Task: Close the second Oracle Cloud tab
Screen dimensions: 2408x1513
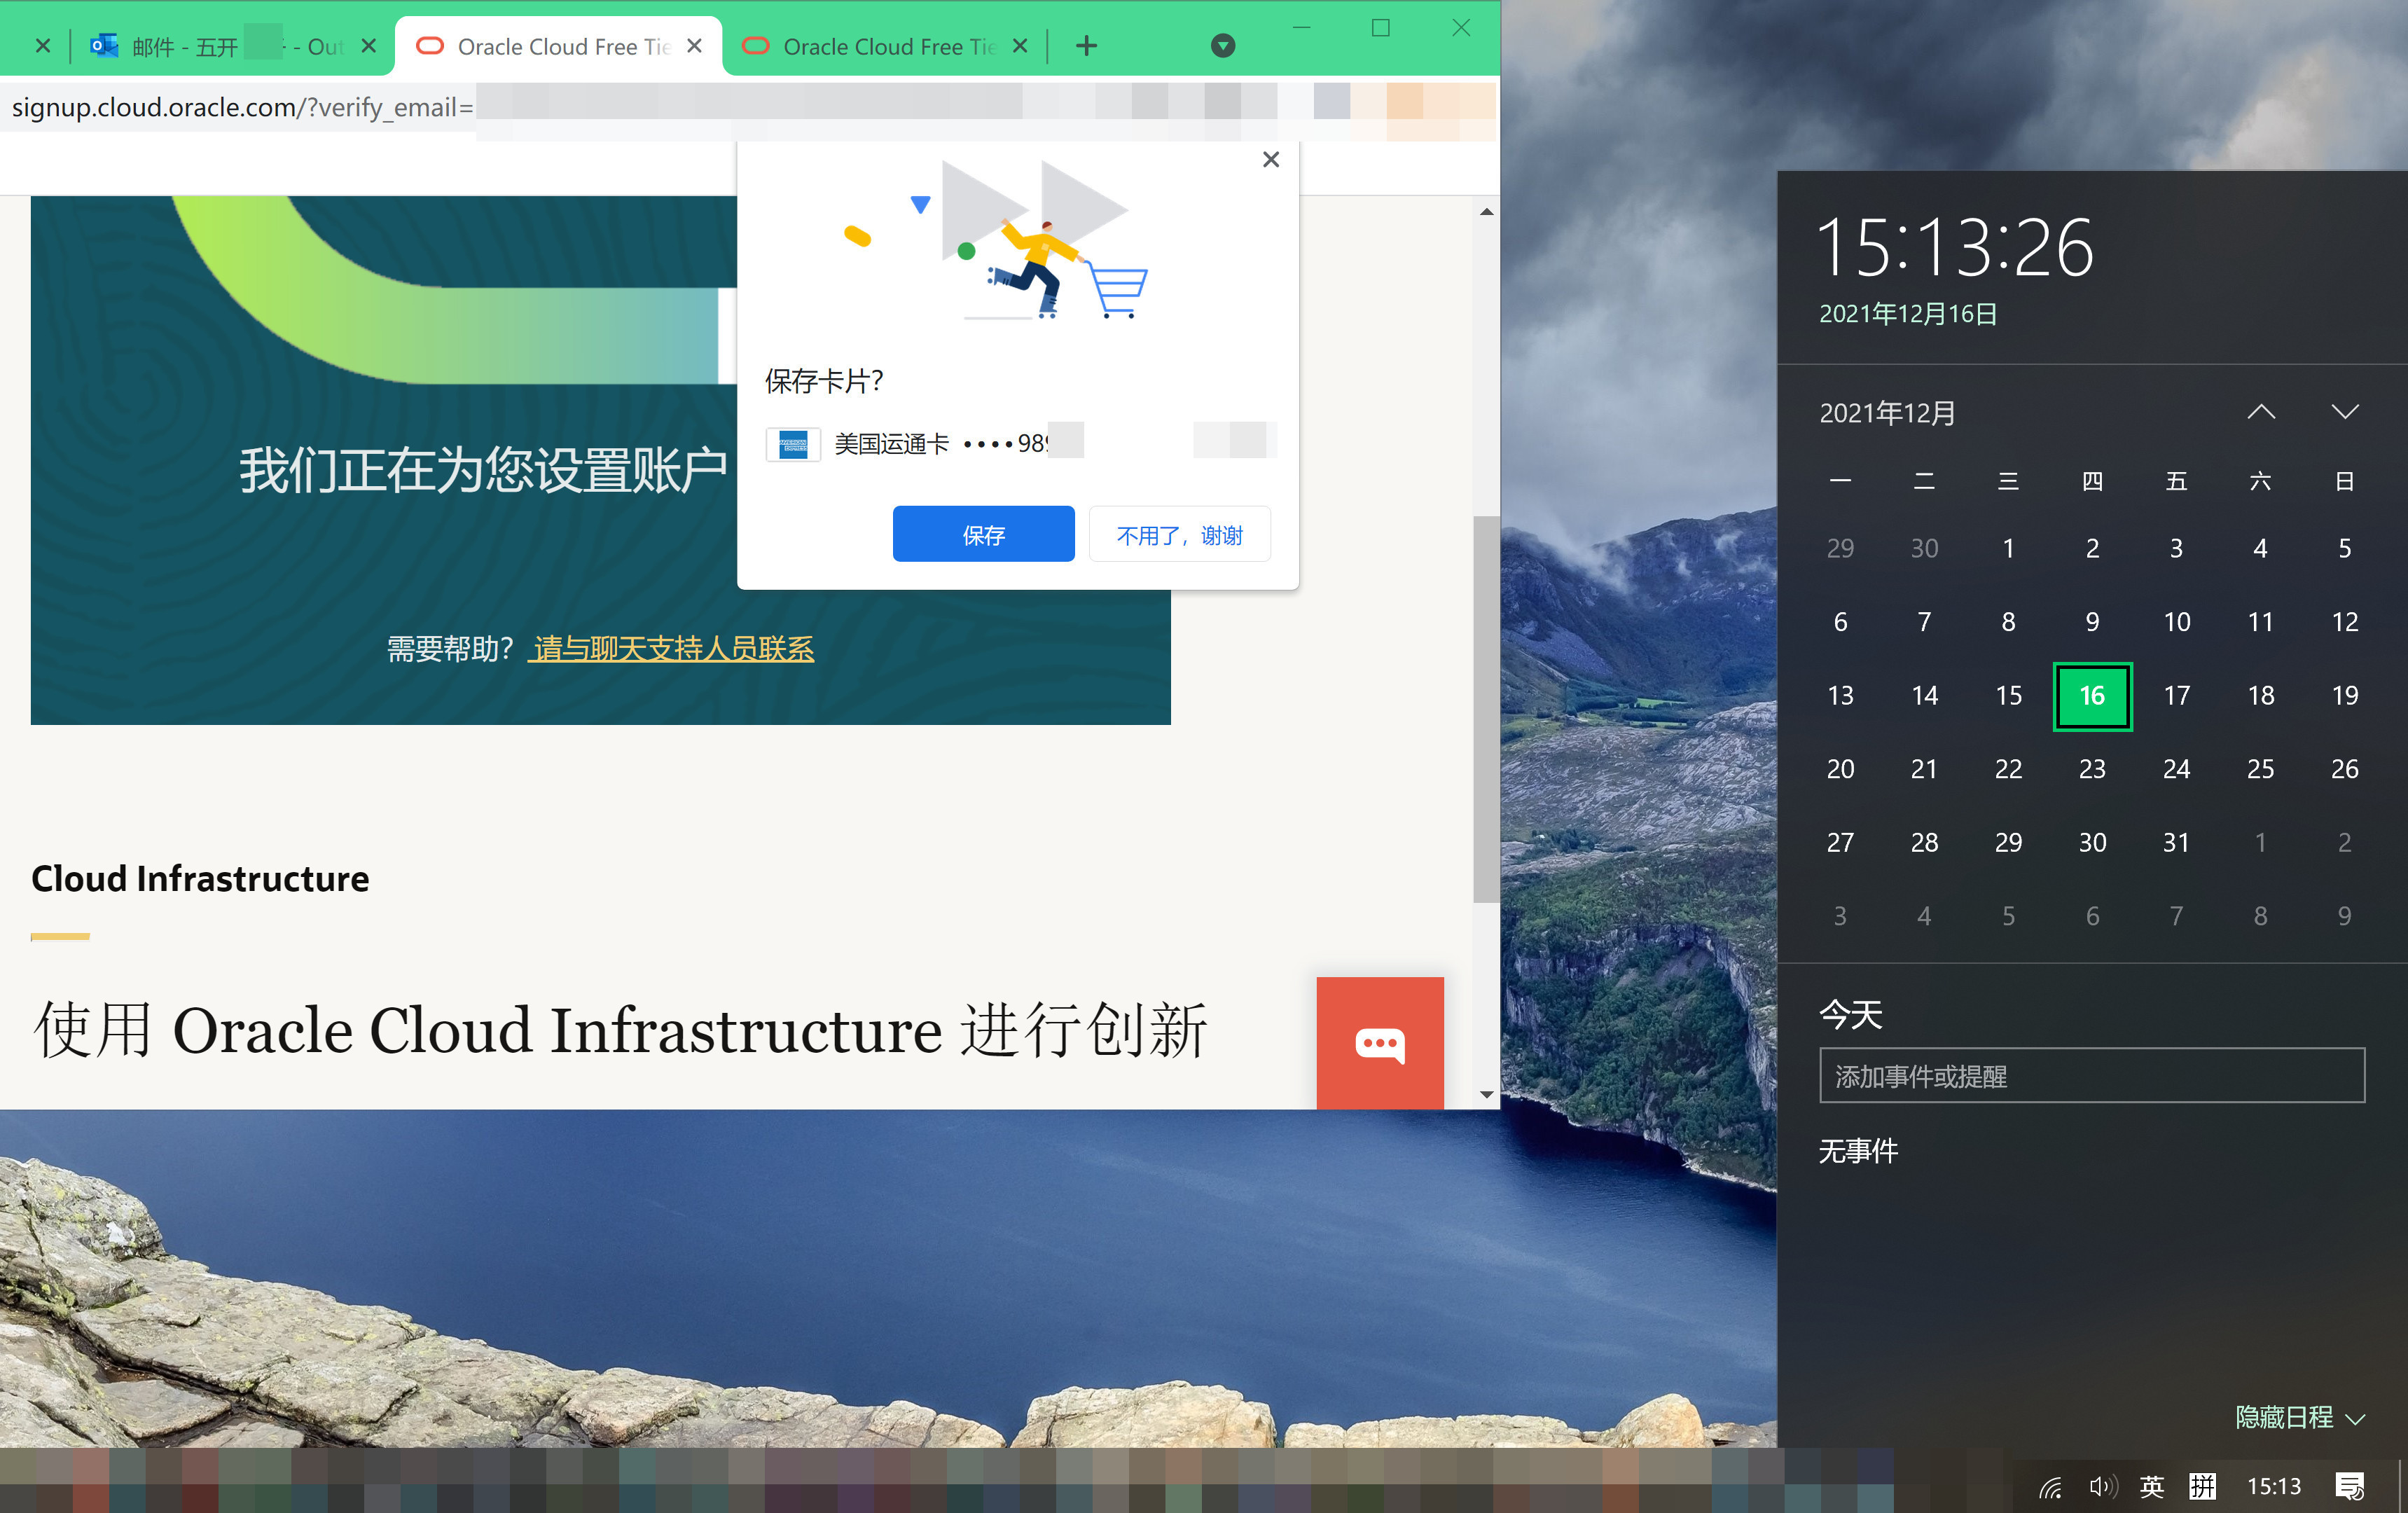Action: click(1020, 46)
